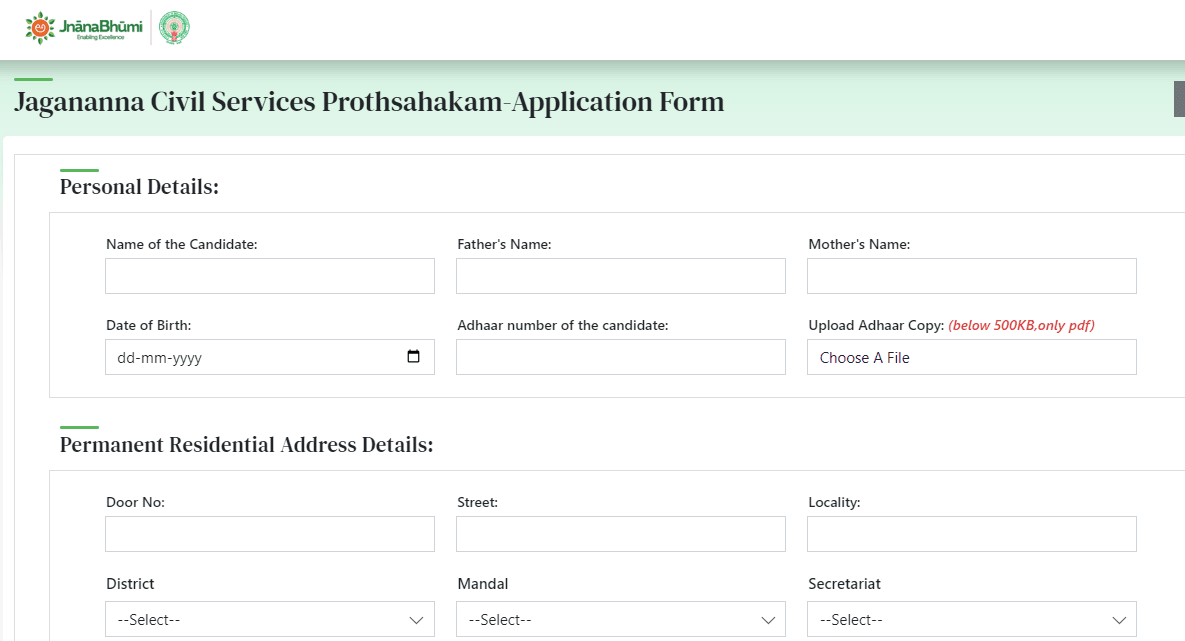Viewport: 1185px width, 641px height.
Task: Open the Mandal dropdown
Action: point(620,619)
